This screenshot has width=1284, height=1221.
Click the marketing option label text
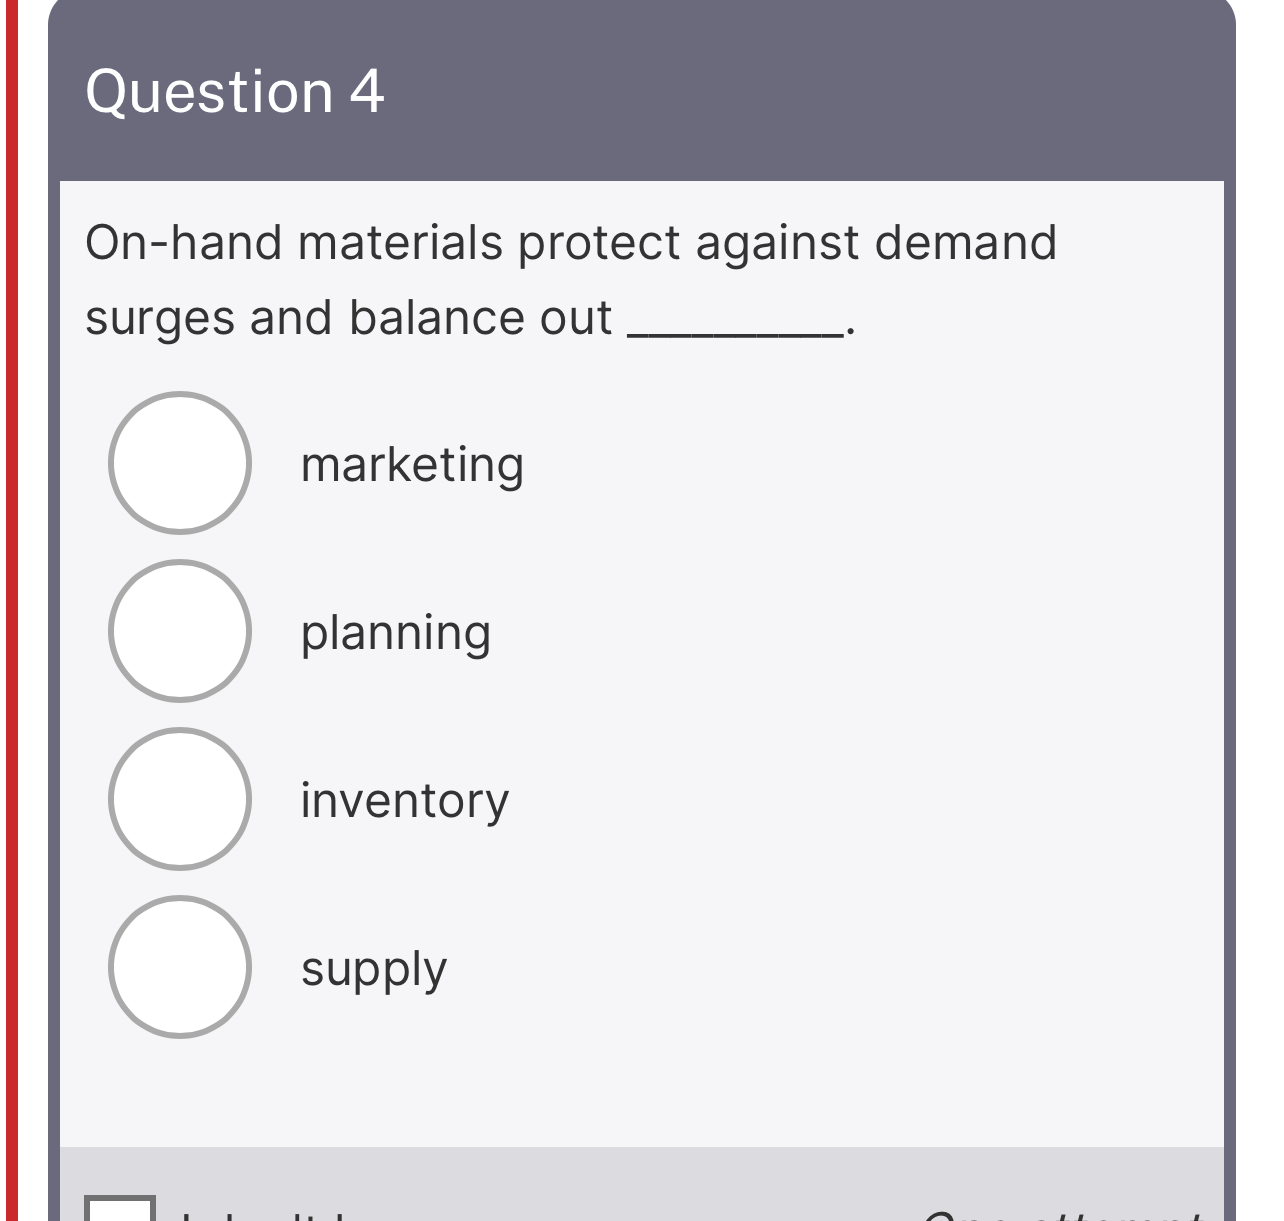[x=412, y=462]
